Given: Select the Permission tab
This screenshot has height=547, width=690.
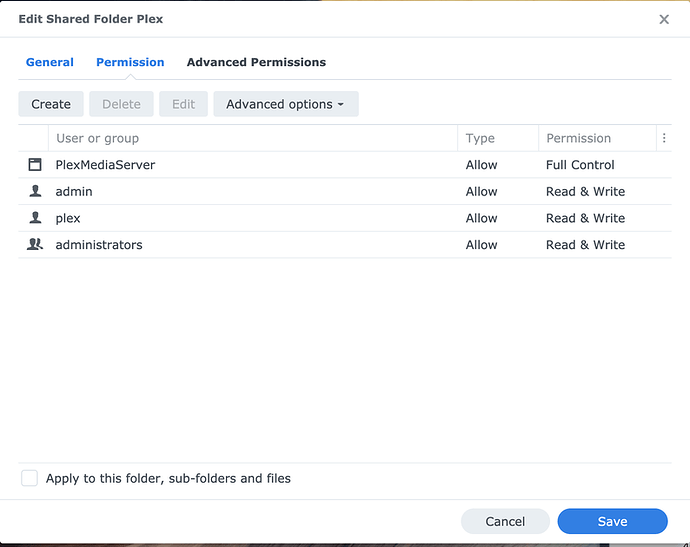Looking at the screenshot, I should [130, 62].
